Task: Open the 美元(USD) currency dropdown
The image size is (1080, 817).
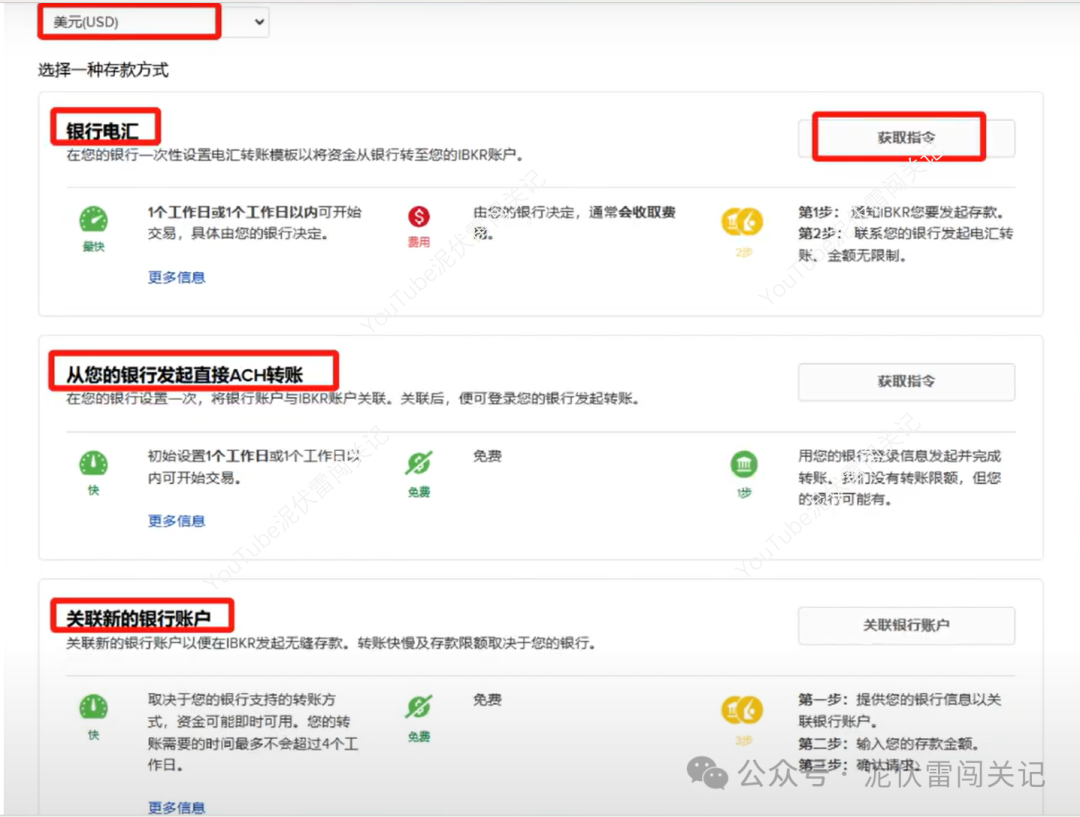Action: (128, 20)
